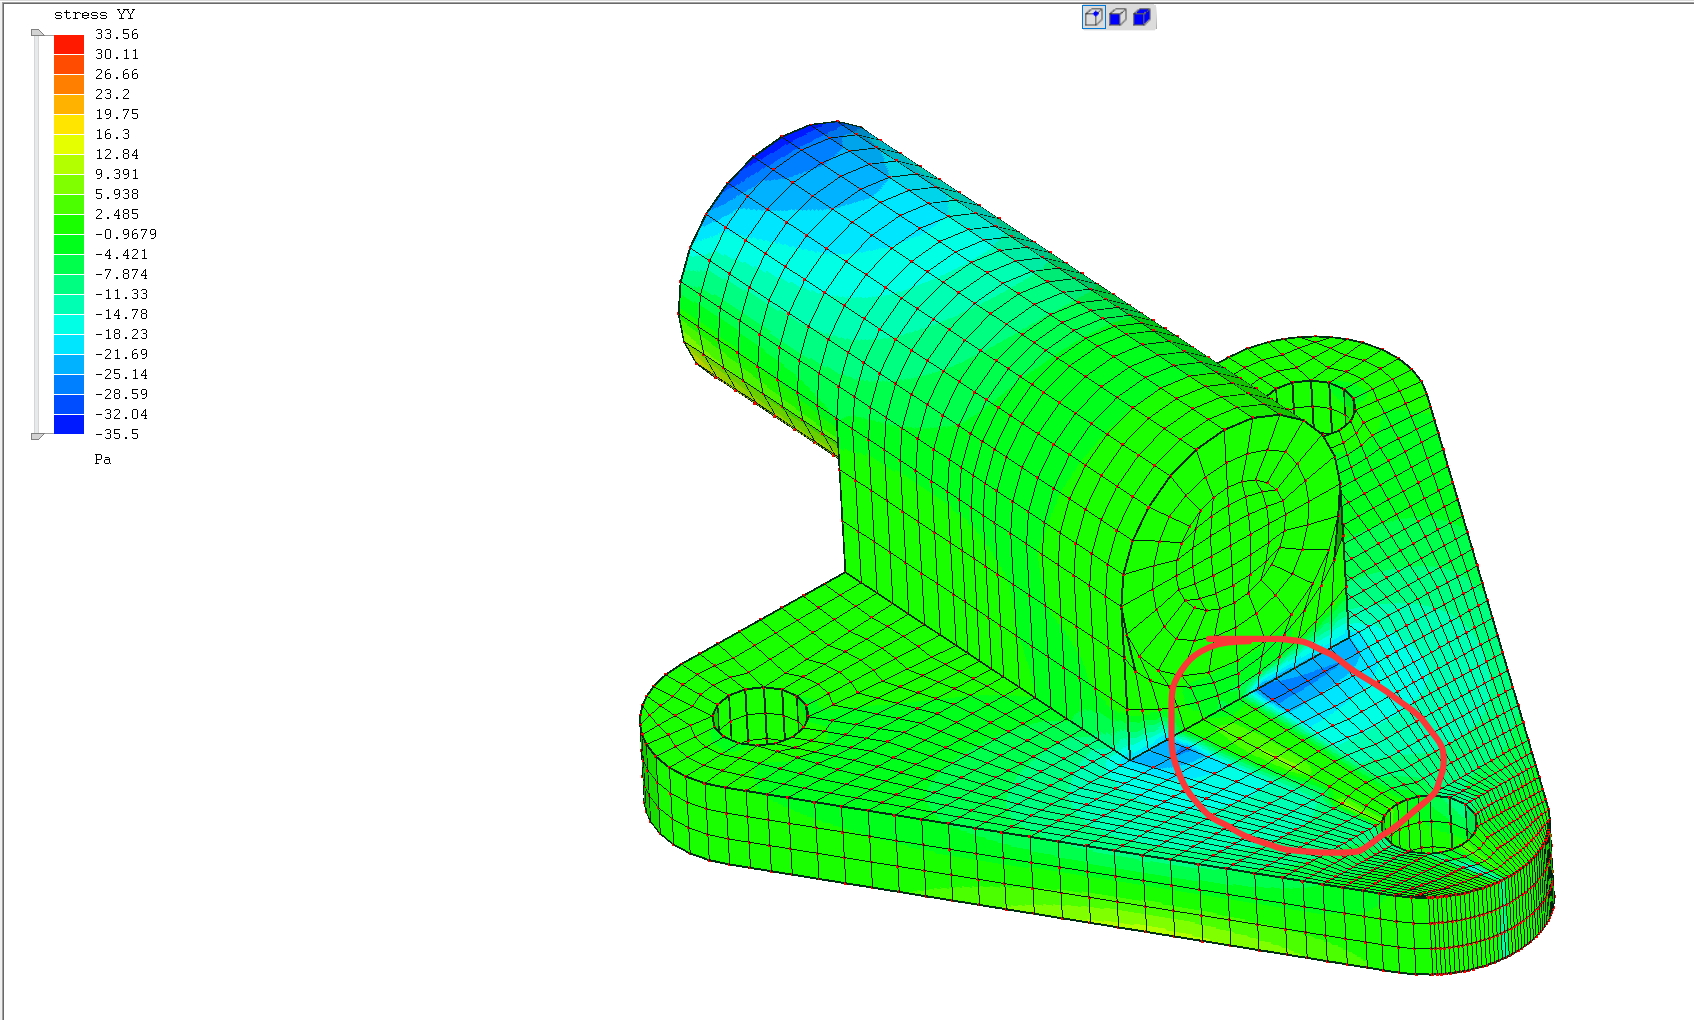The width and height of the screenshot is (1694, 1020).
Task: Select the face selection cube icon
Action: [x=1117, y=17]
